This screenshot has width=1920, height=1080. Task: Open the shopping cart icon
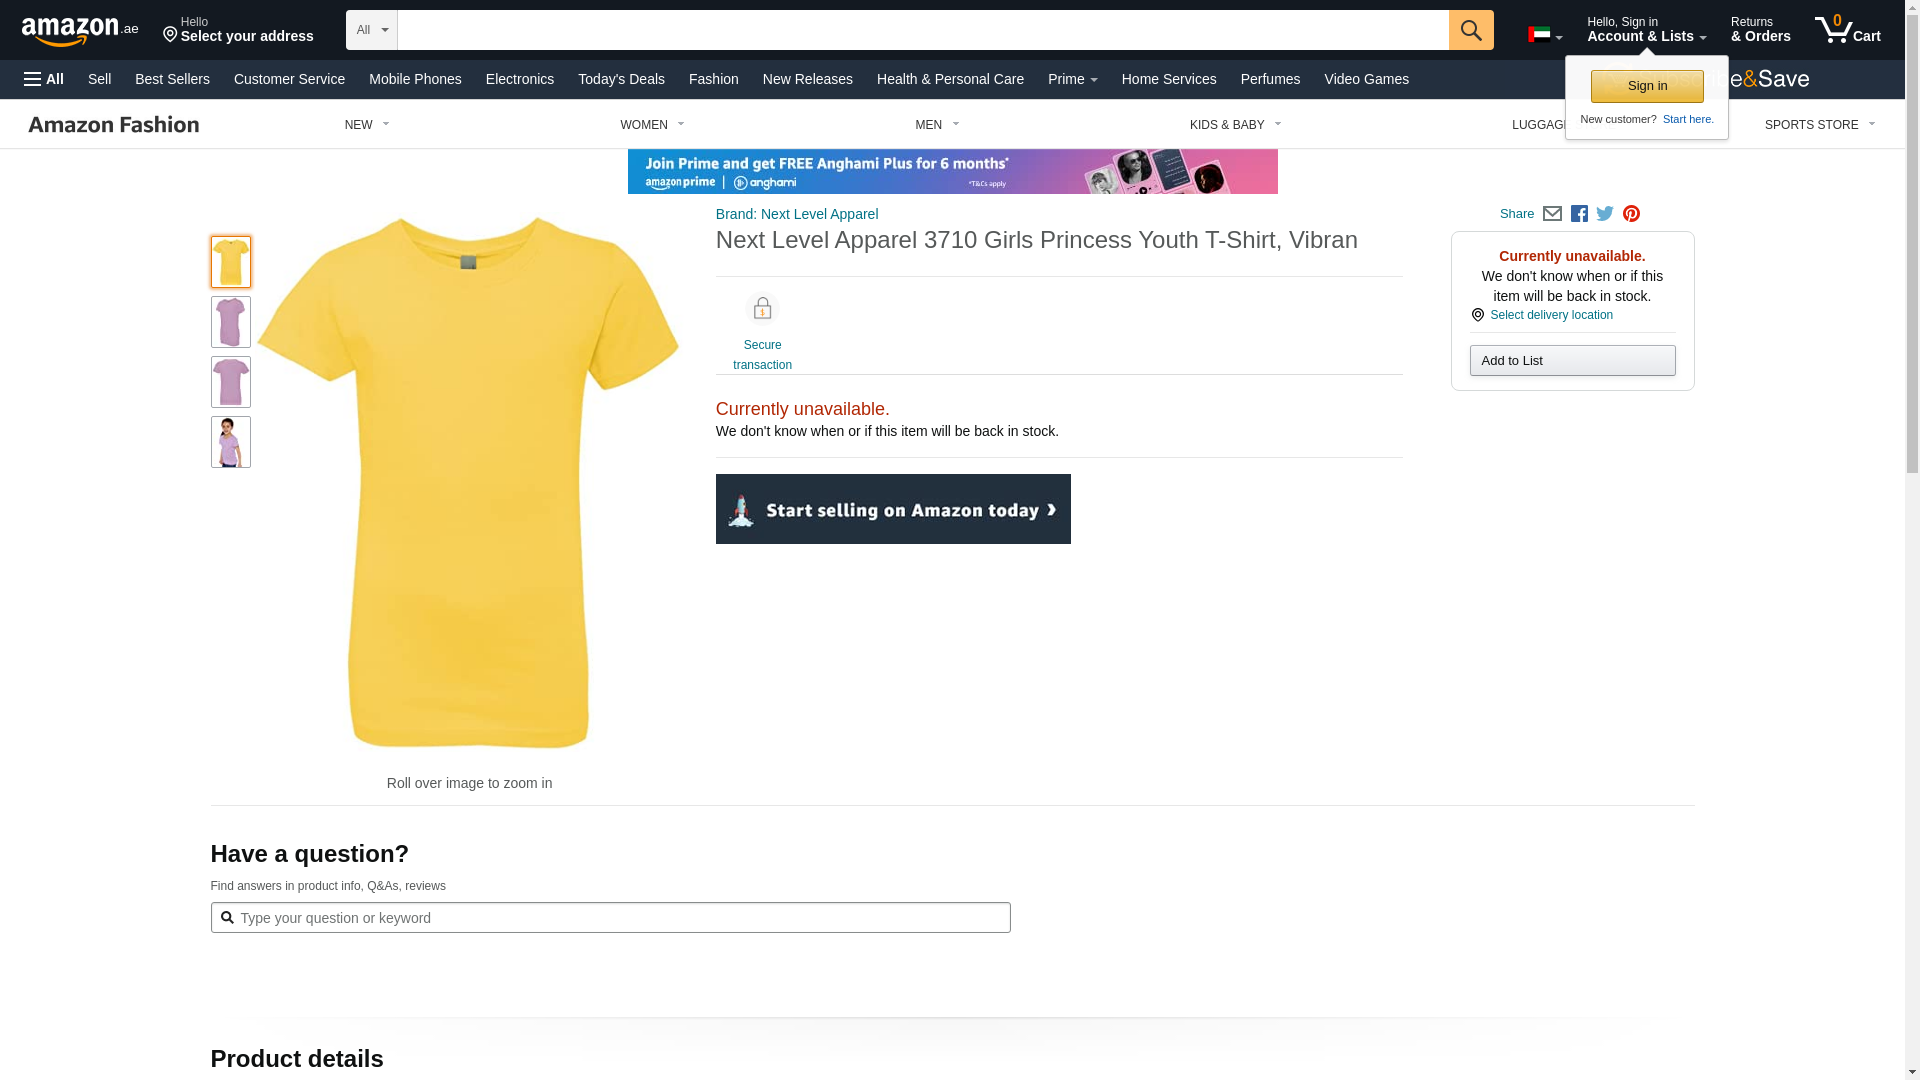(1846, 30)
